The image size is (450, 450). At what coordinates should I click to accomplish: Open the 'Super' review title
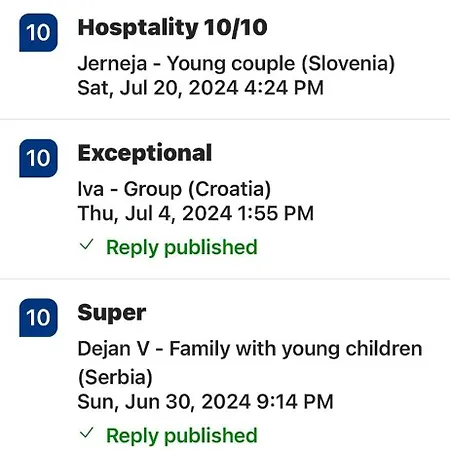tap(112, 313)
